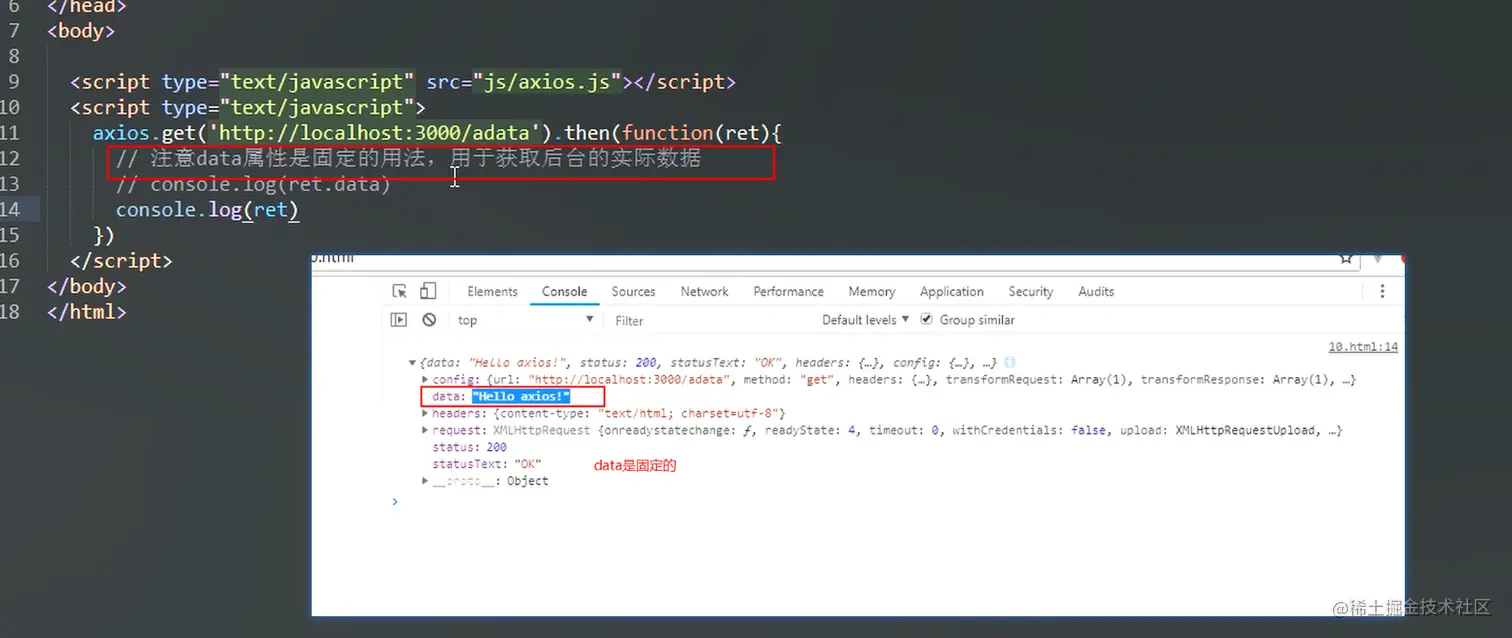1512x638 pixels.
Task: Select the Console tab
Action: (x=564, y=291)
